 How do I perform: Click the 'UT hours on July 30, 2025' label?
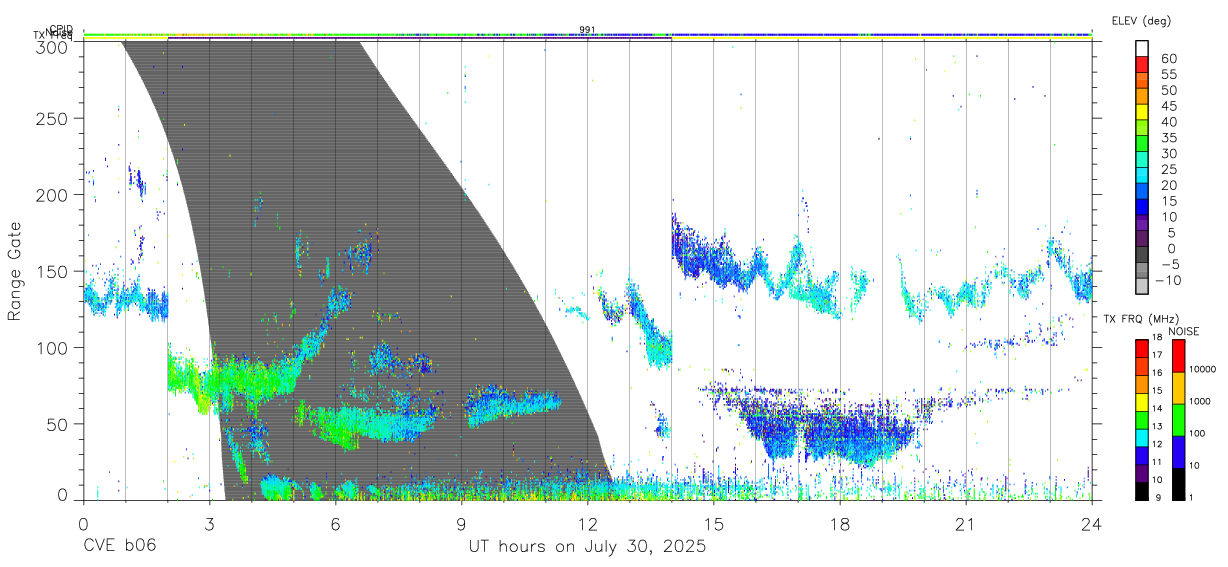click(x=588, y=548)
